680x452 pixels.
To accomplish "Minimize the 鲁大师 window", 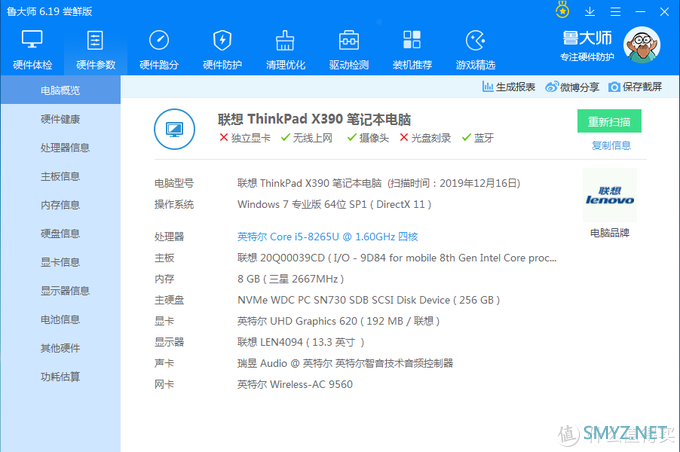I will (641, 12).
